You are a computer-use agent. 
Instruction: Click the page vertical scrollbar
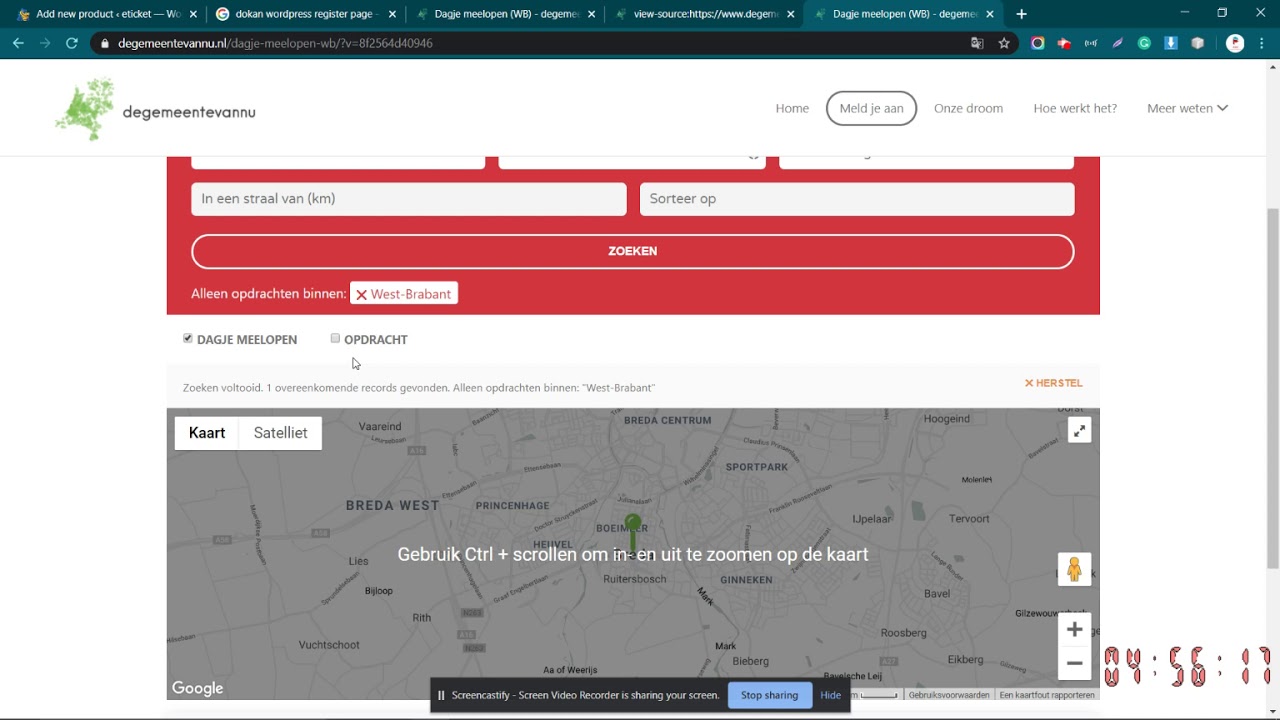[1272, 388]
